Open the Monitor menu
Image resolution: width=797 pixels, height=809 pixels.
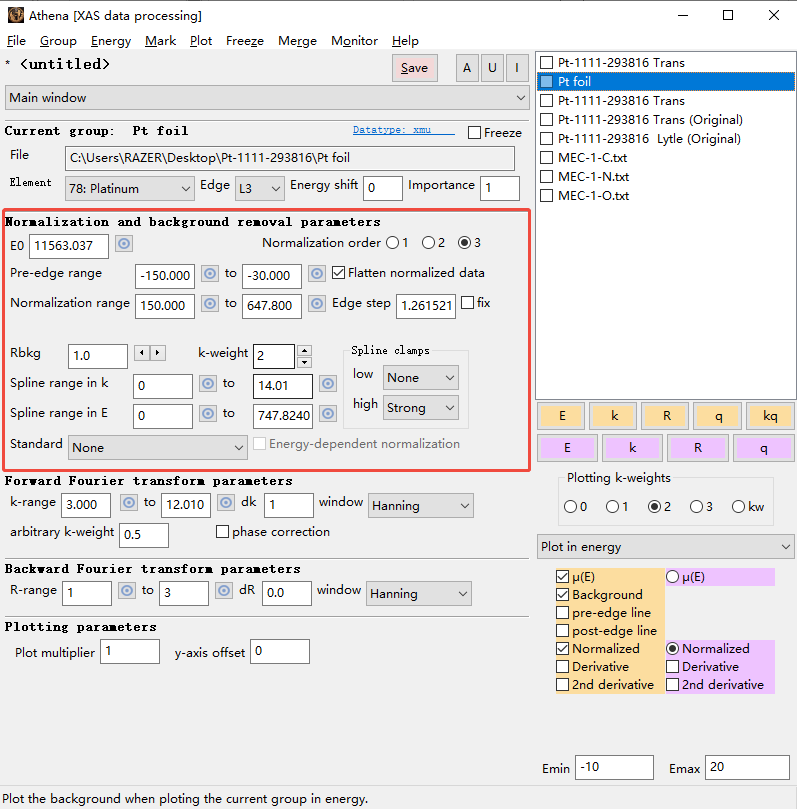point(354,41)
